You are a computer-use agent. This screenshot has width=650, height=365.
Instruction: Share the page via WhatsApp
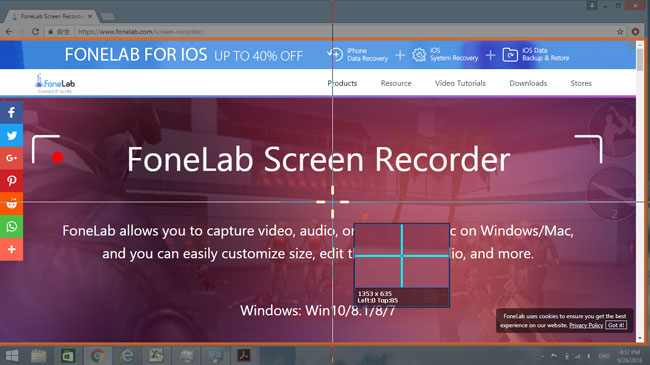tap(11, 226)
